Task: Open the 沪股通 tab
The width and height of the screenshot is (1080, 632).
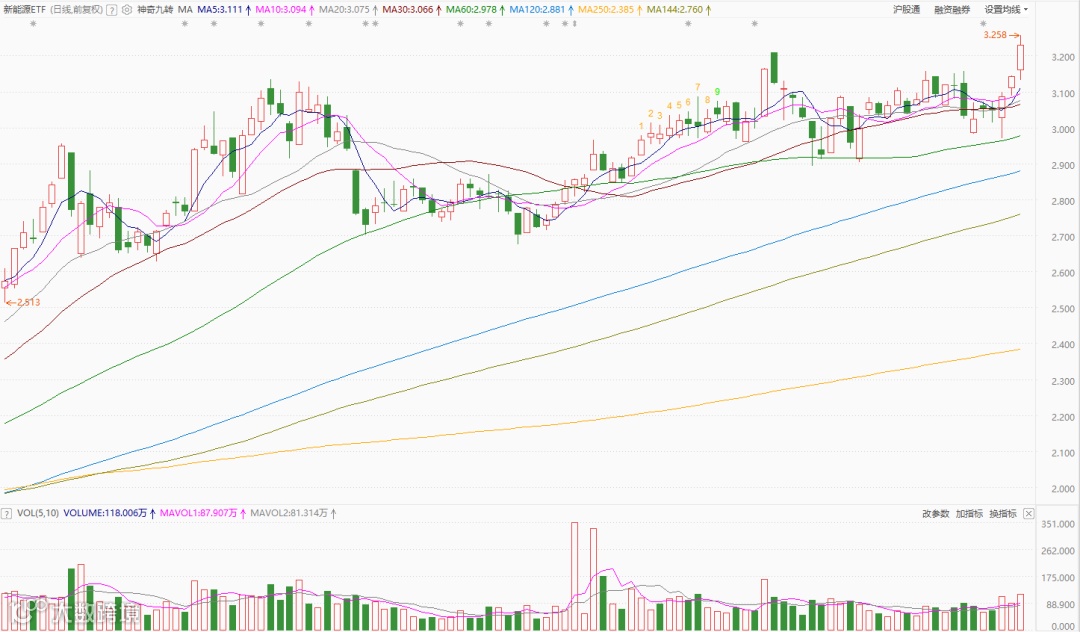Action: point(906,10)
